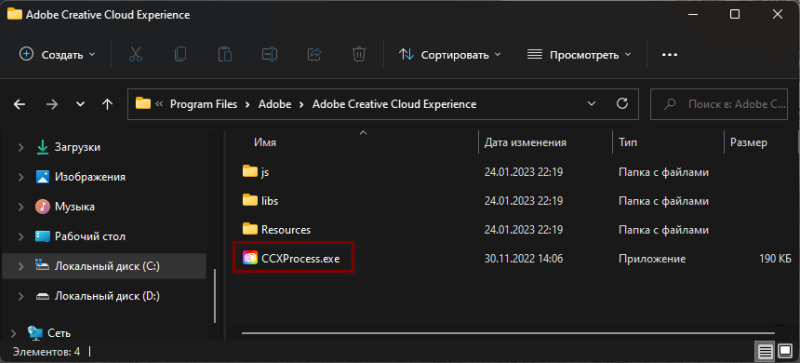Click the Share icon in toolbar
The height and width of the screenshot is (363, 800).
point(314,54)
